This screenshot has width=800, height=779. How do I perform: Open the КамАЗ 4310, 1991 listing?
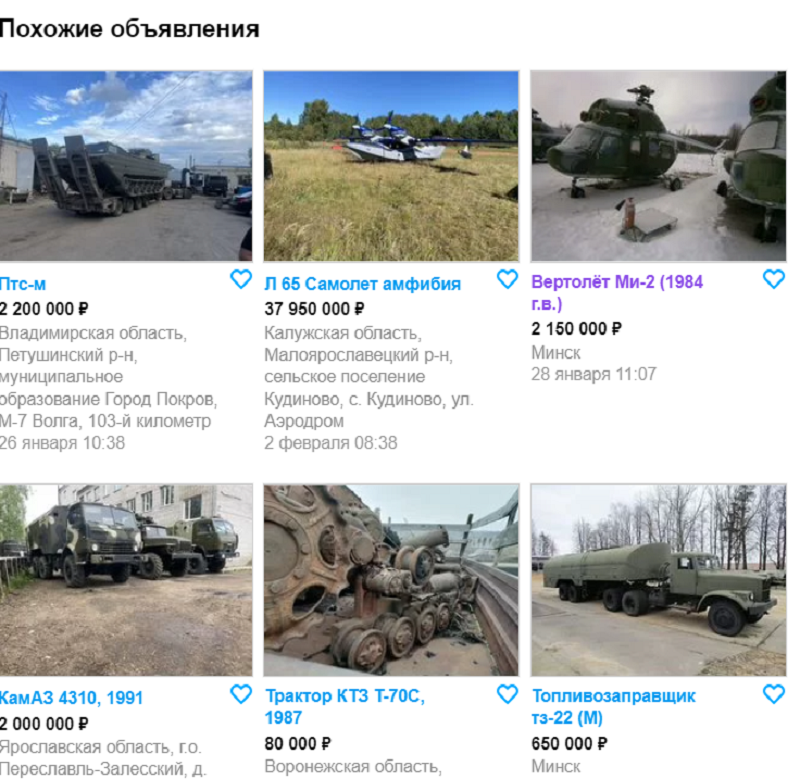point(71,698)
